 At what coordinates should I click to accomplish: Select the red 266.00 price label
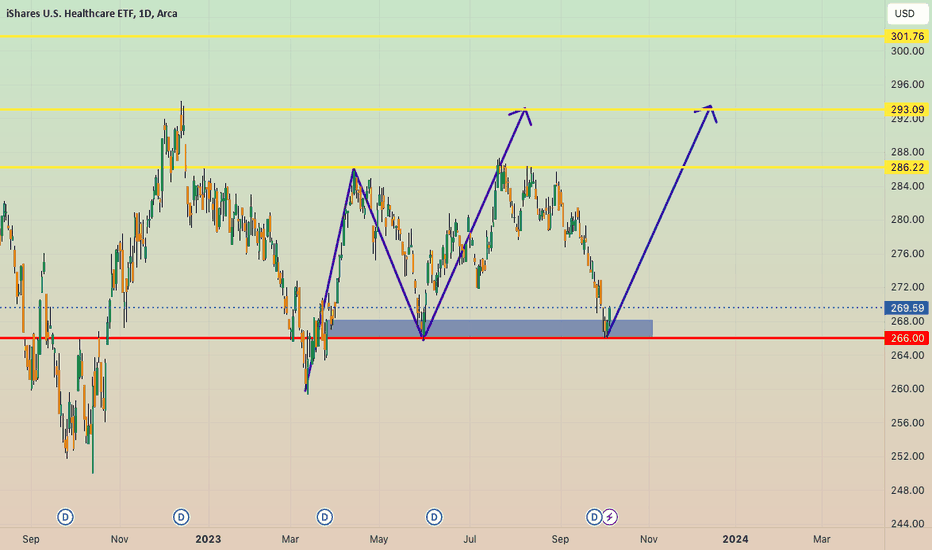tap(907, 338)
